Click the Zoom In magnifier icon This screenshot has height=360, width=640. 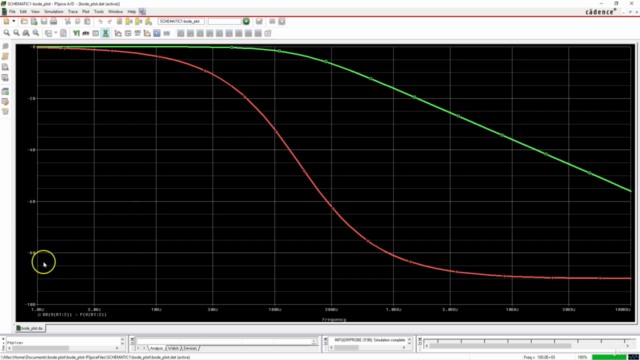pos(7,33)
